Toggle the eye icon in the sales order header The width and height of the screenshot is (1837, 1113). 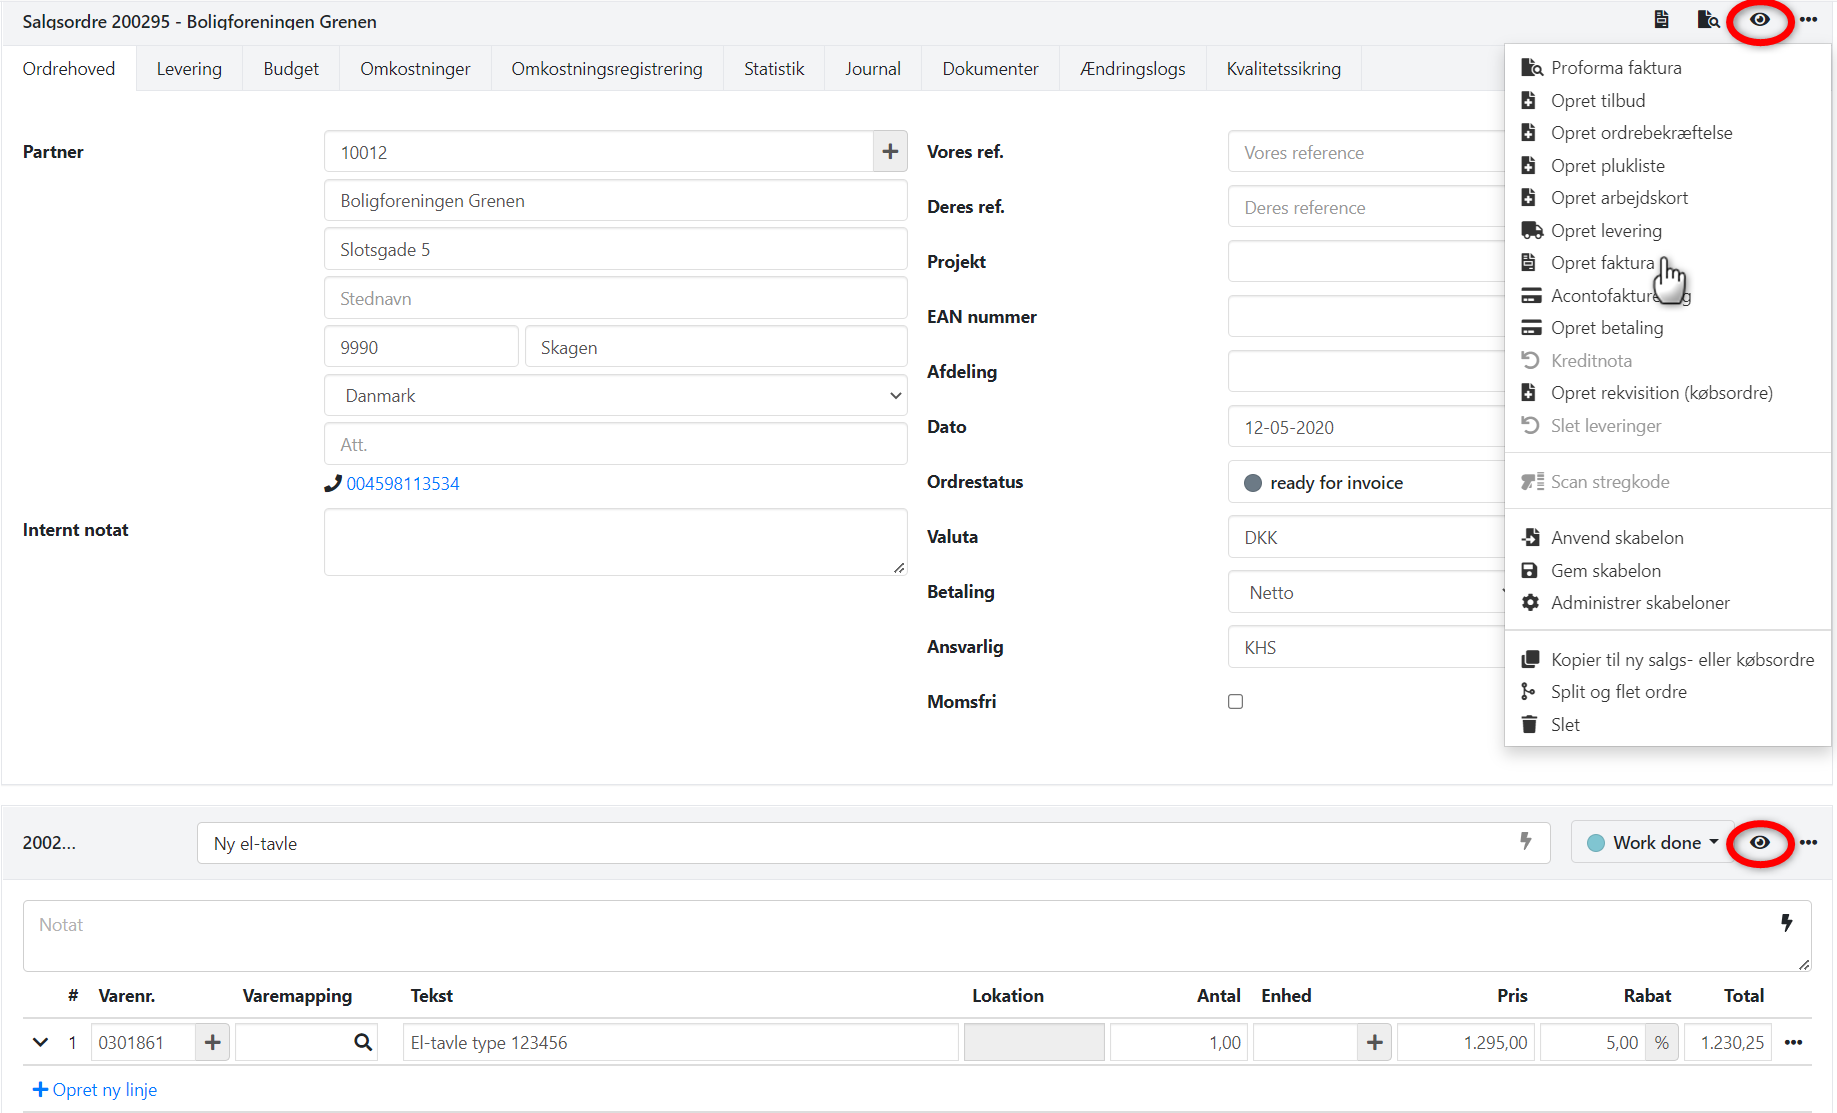1759,20
